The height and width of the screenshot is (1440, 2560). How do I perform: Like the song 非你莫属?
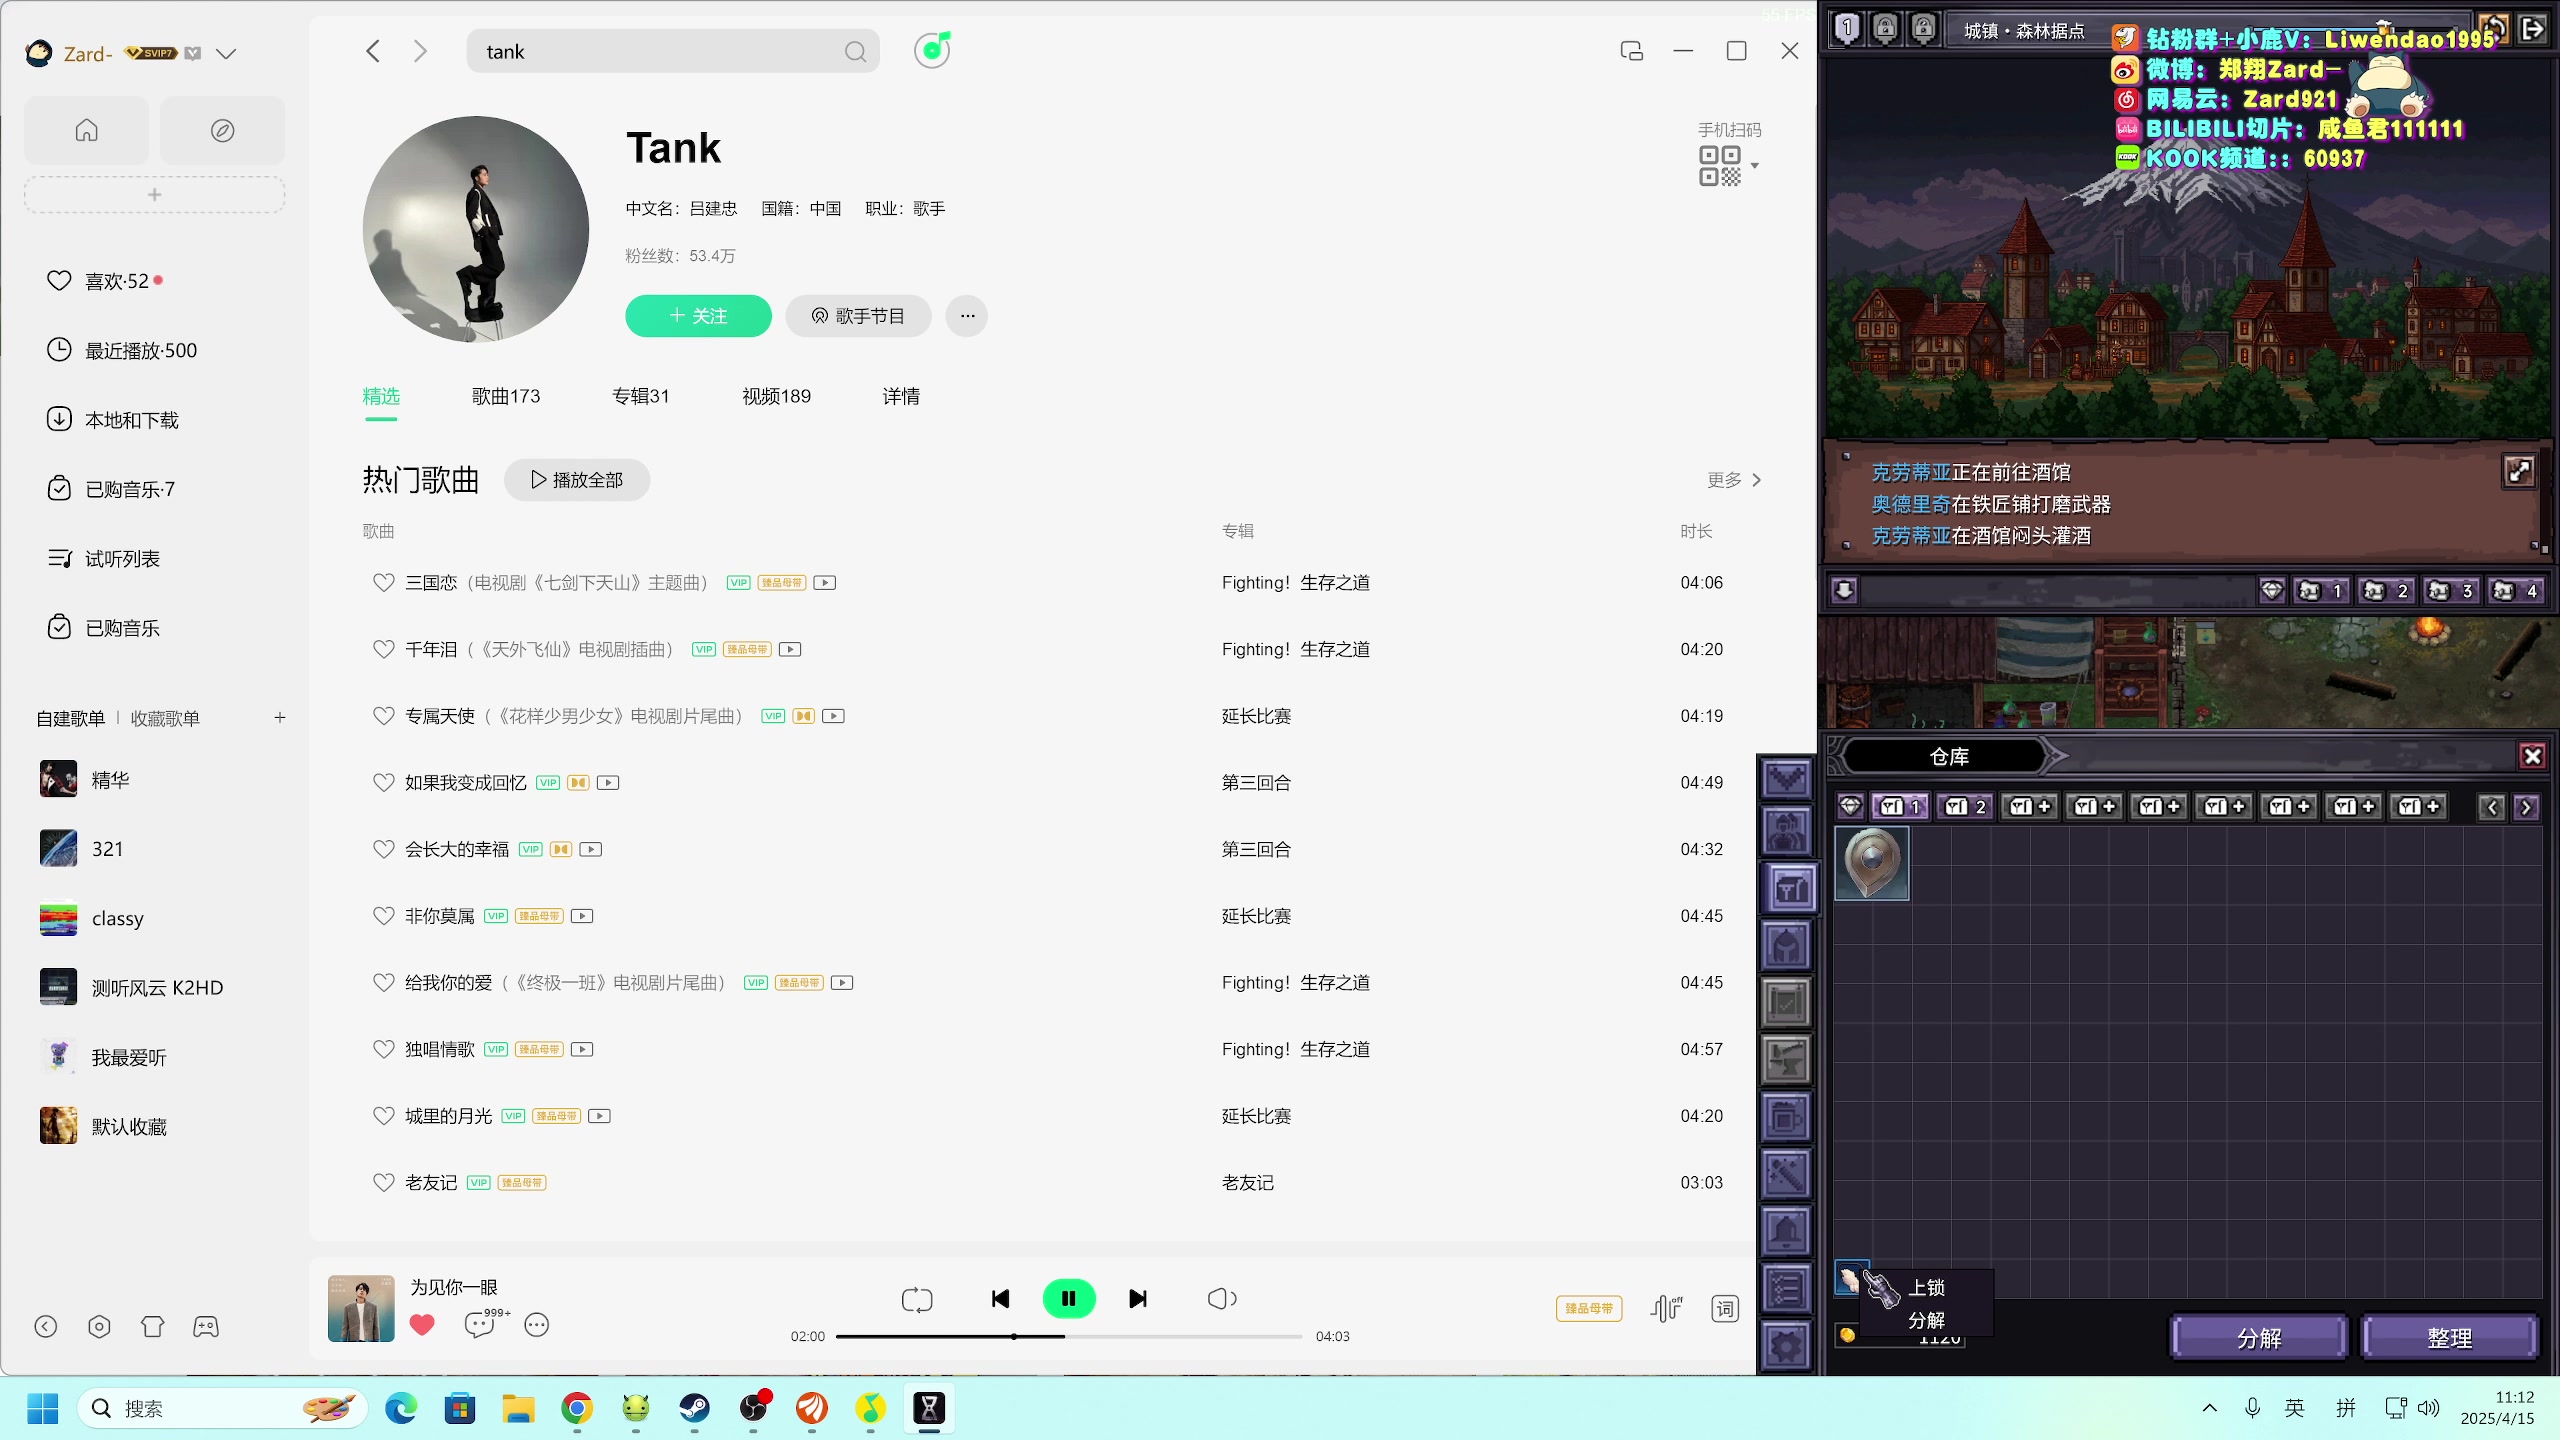(384, 917)
